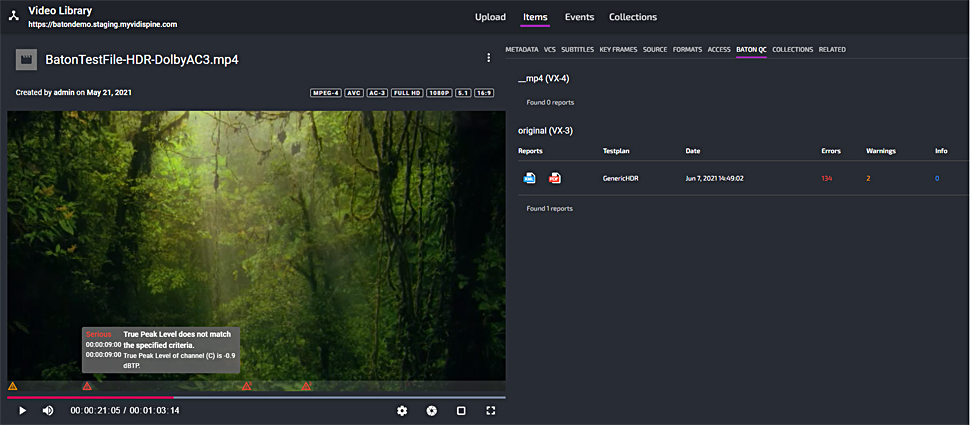This screenshot has width=970, height=425.
Task: Click the Found 1 reports text
Action: point(549,208)
